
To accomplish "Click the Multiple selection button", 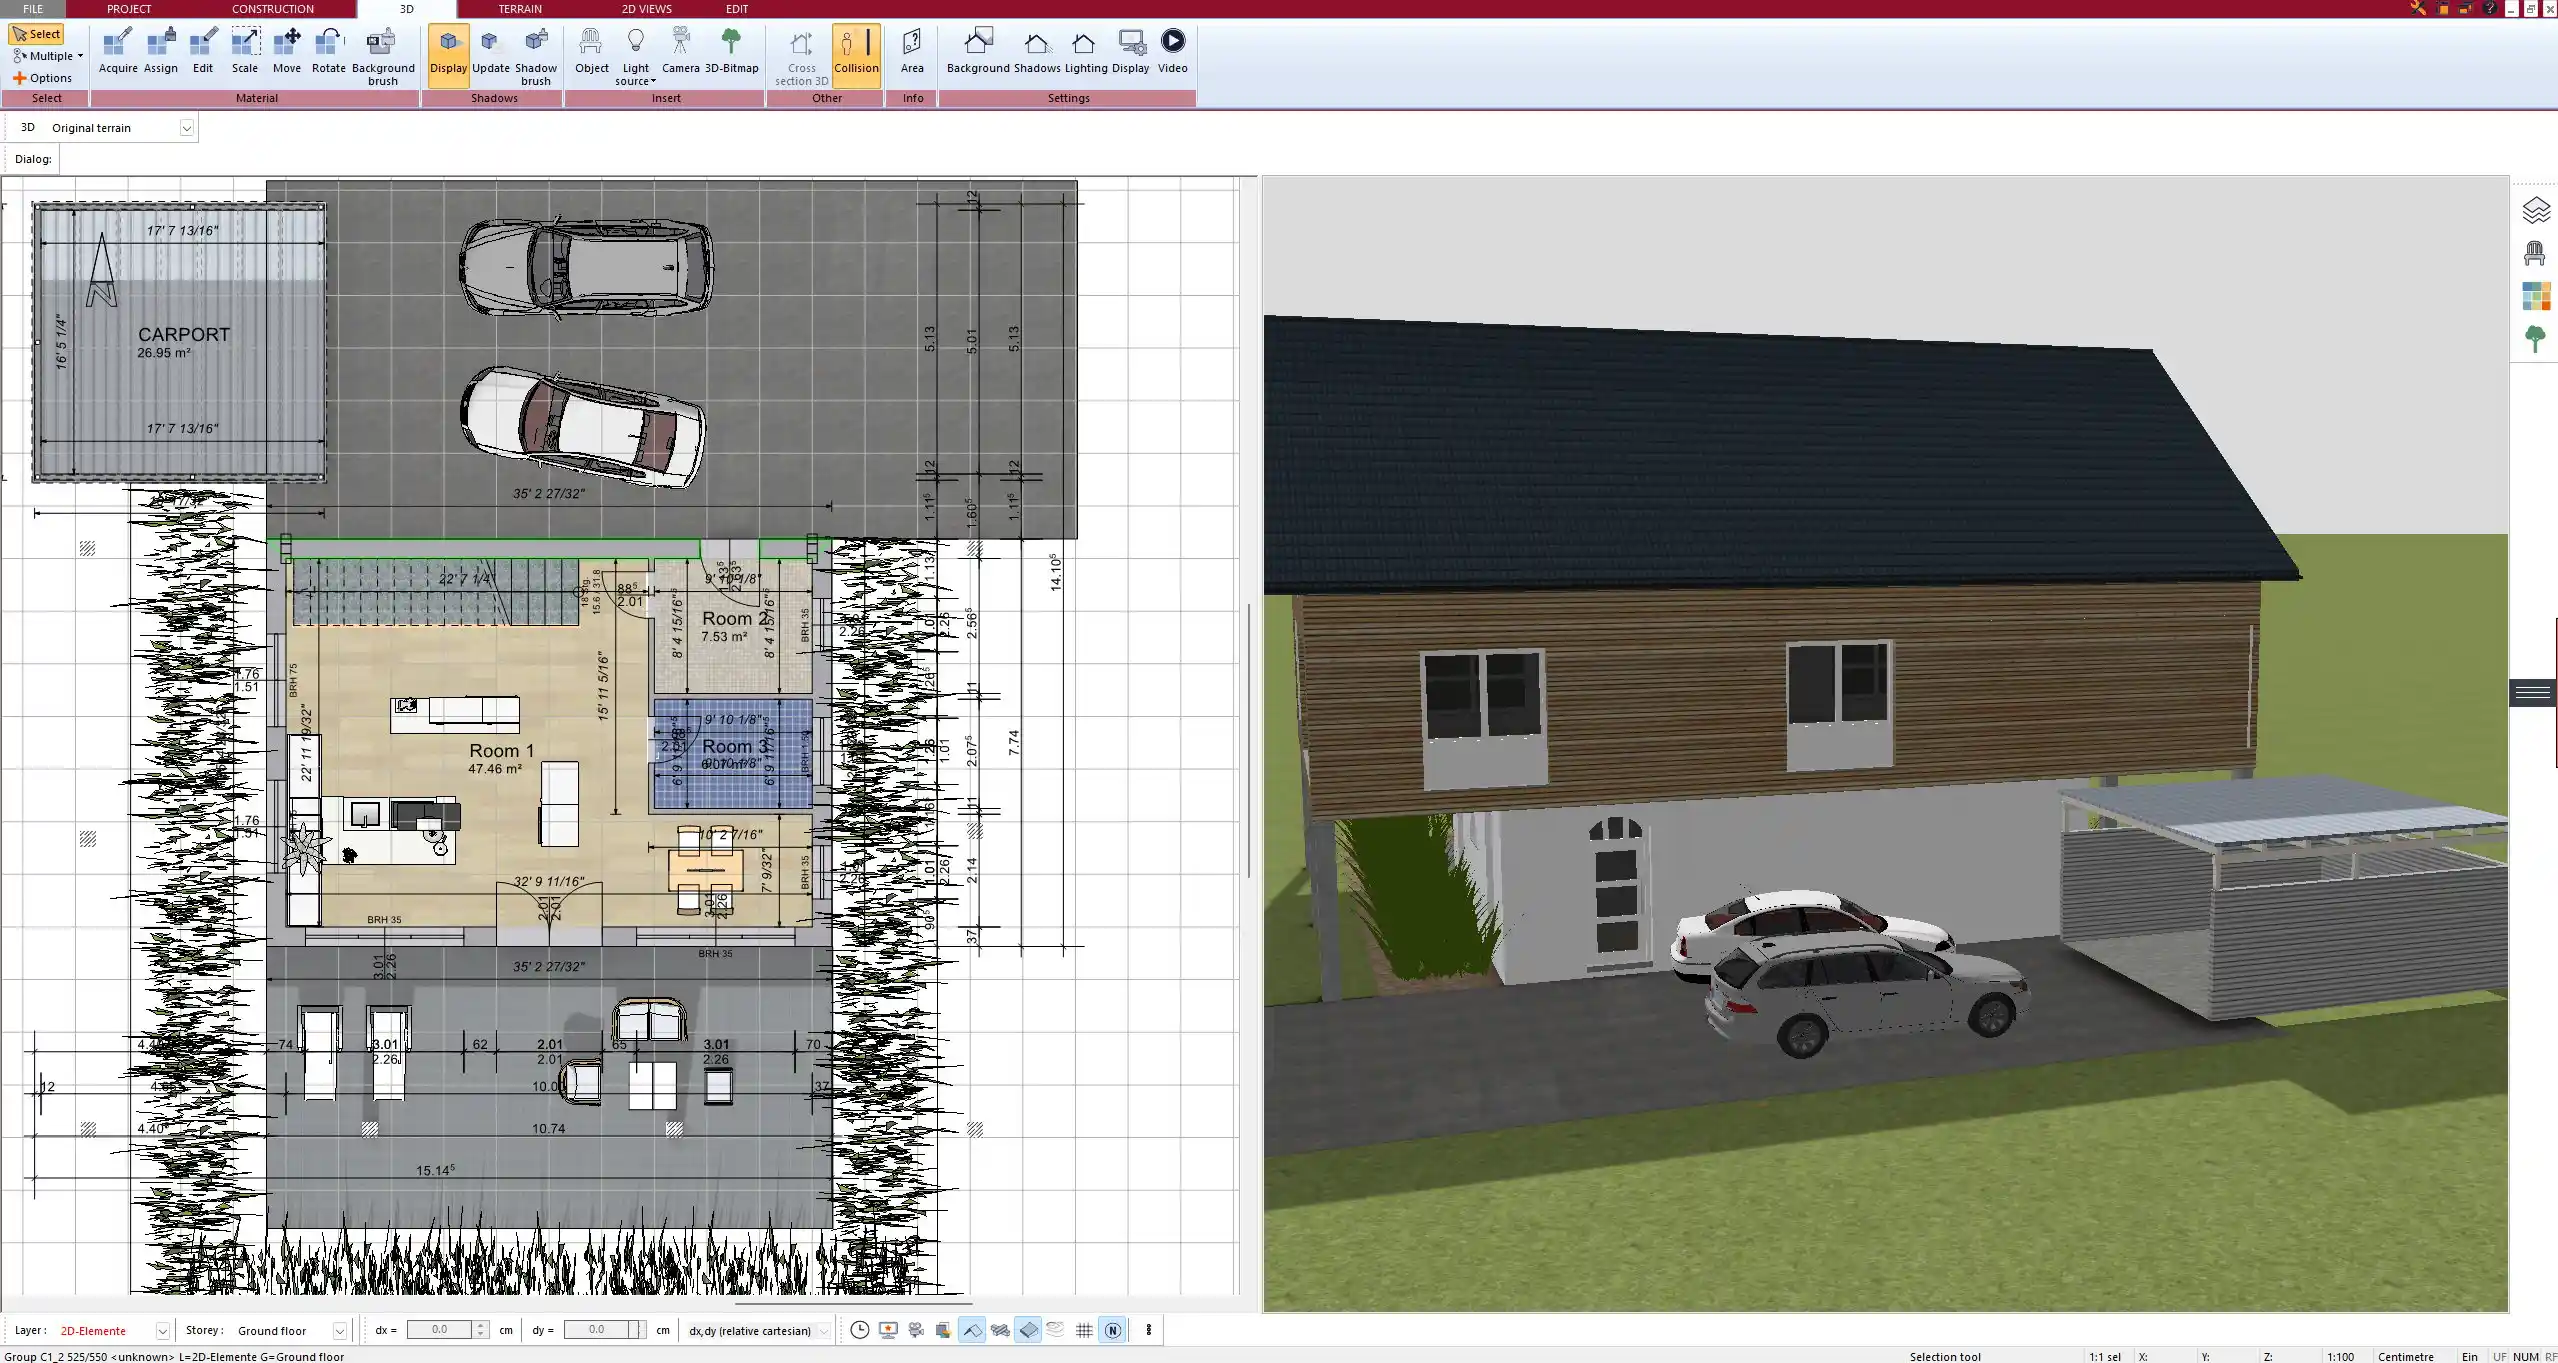I will (48, 56).
